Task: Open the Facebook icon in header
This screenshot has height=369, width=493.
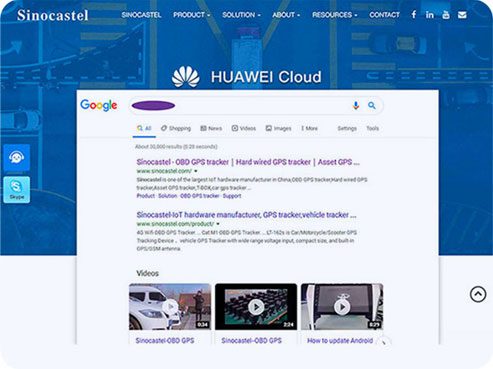Action: click(x=414, y=15)
